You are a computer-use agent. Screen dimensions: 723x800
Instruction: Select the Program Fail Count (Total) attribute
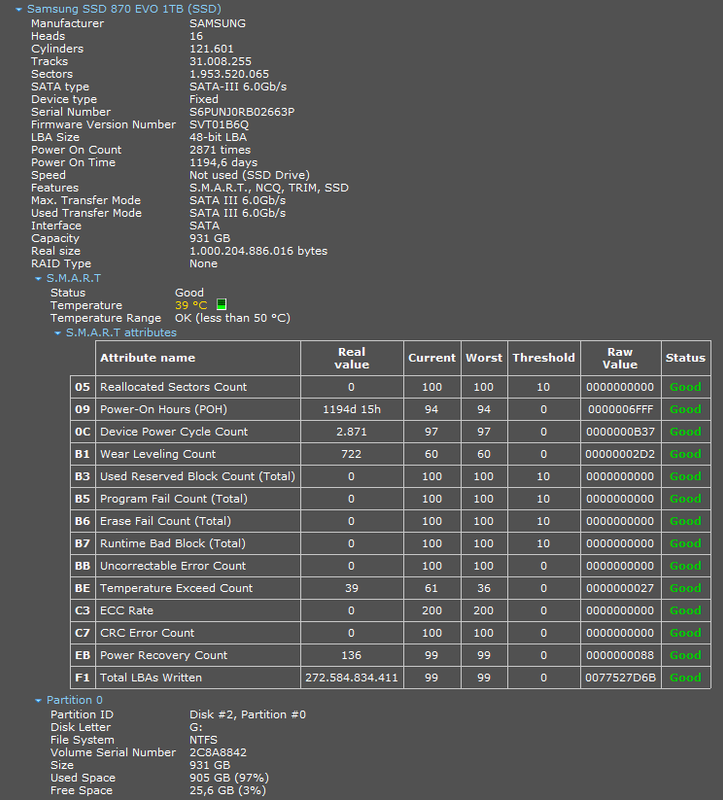(173, 499)
